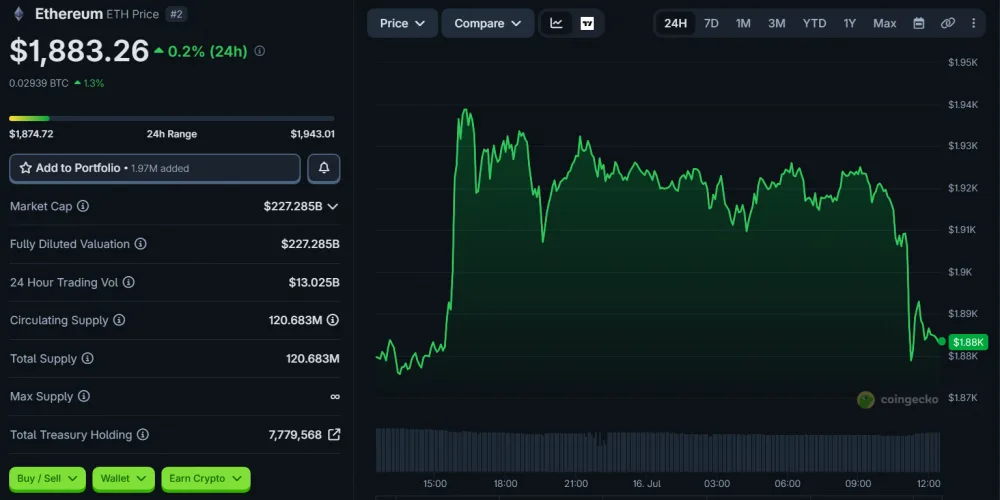Click the green $1.88K current price tag
1000x500 pixels.
pyautogui.click(x=969, y=342)
